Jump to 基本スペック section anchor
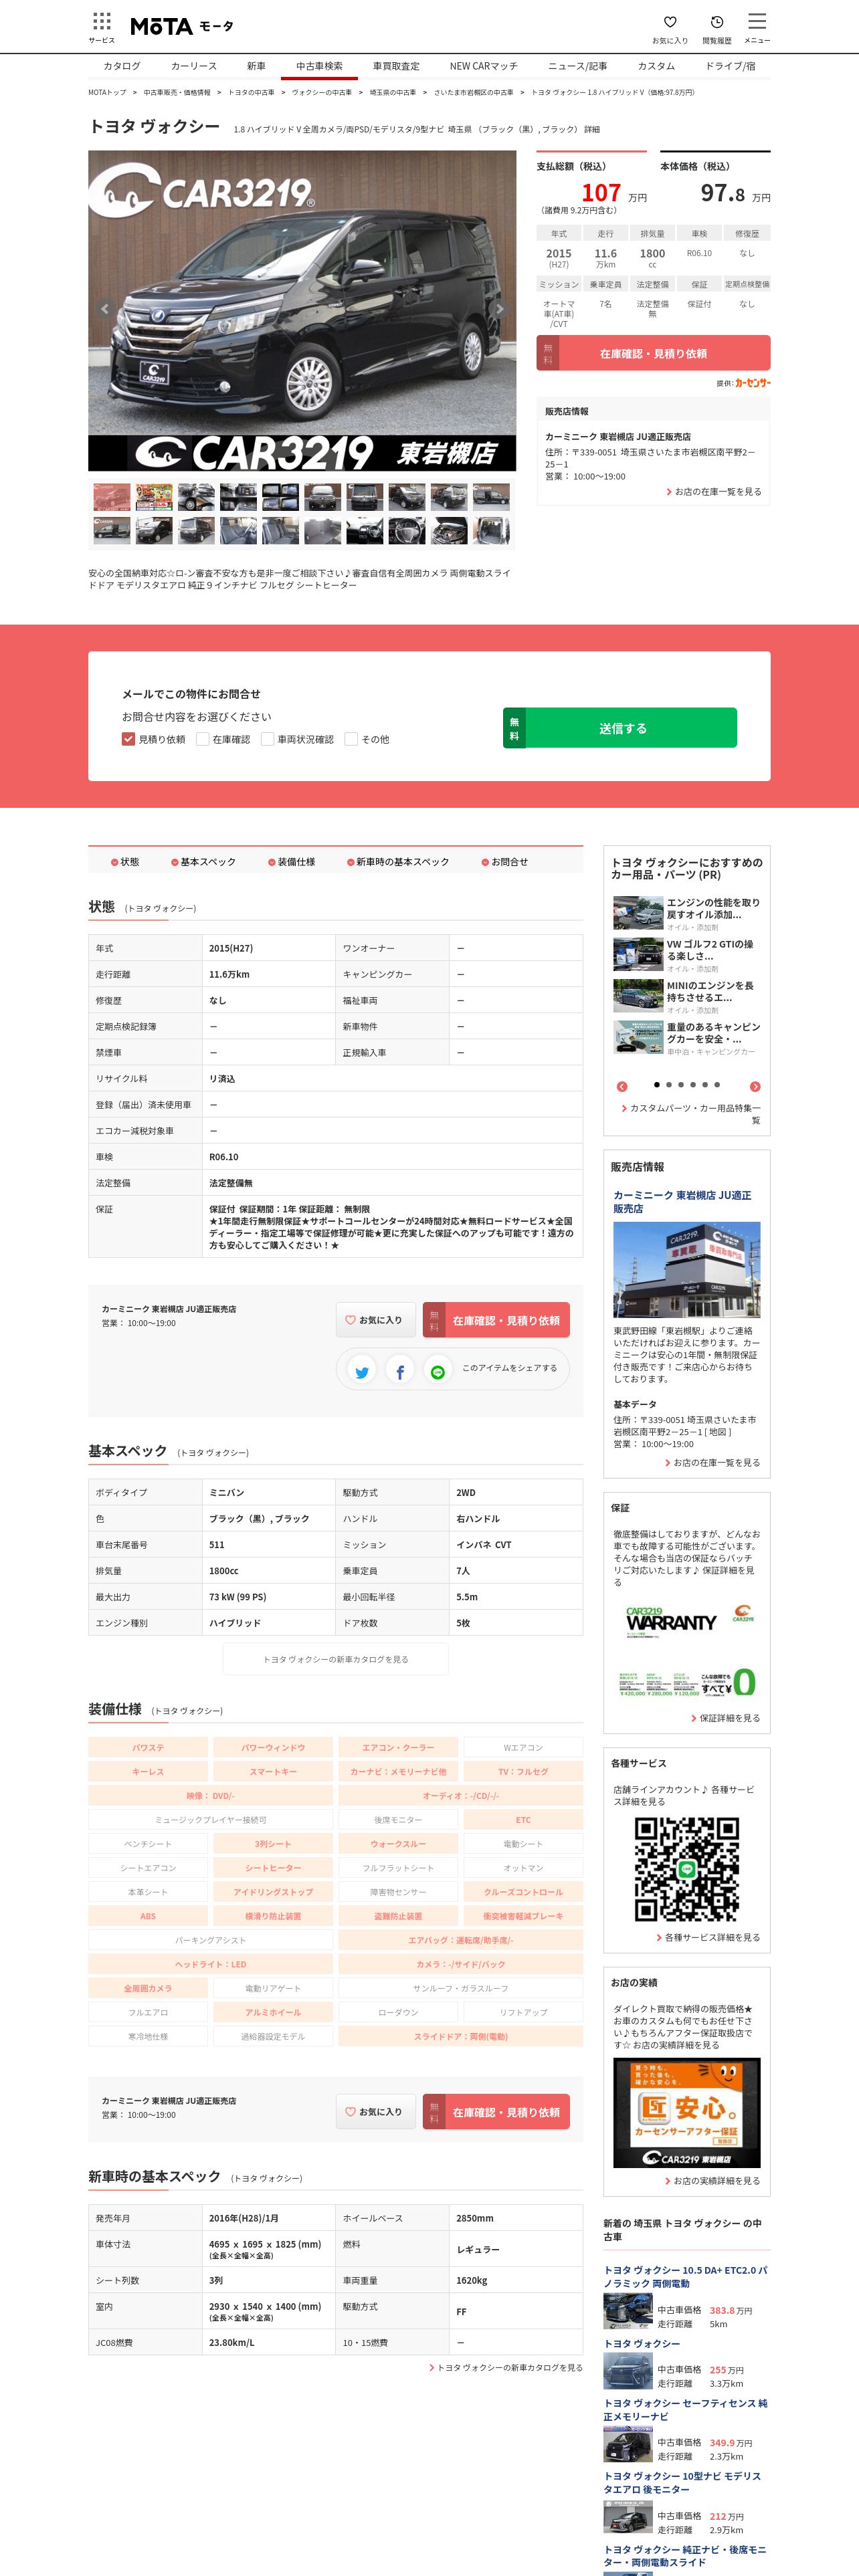This screenshot has height=2576, width=859. pyautogui.click(x=203, y=862)
